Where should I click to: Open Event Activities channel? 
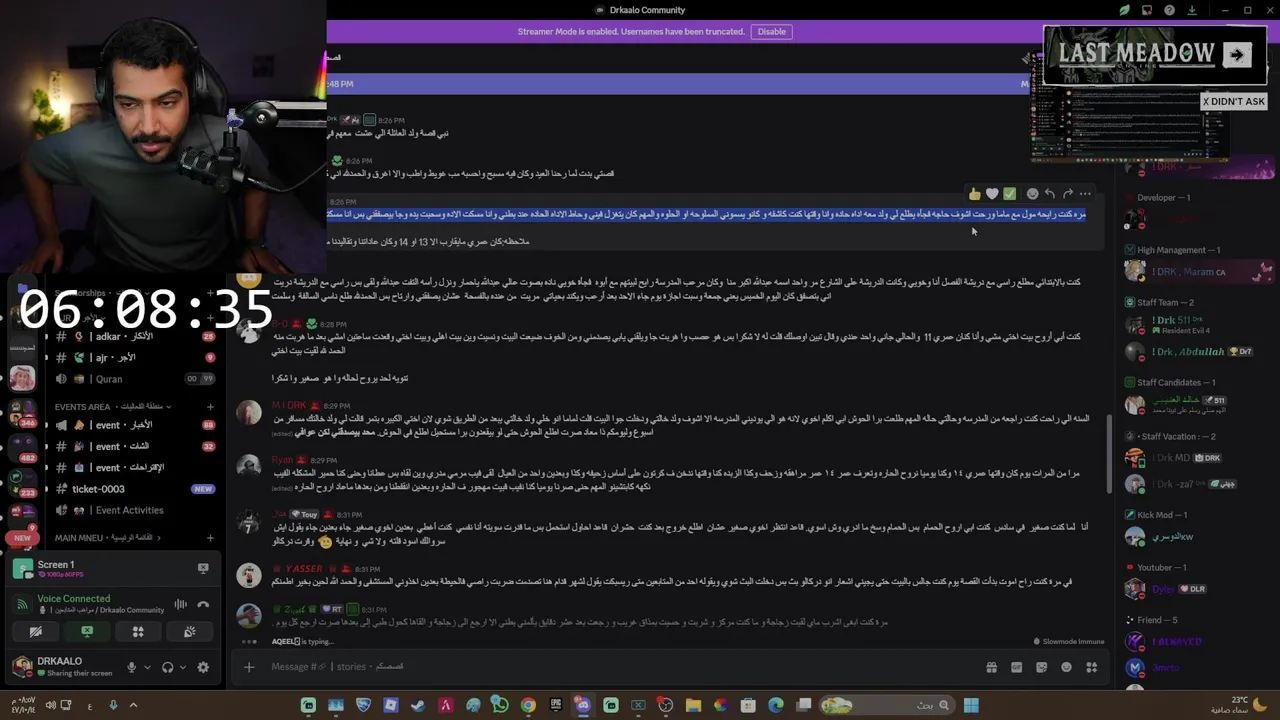(135, 510)
